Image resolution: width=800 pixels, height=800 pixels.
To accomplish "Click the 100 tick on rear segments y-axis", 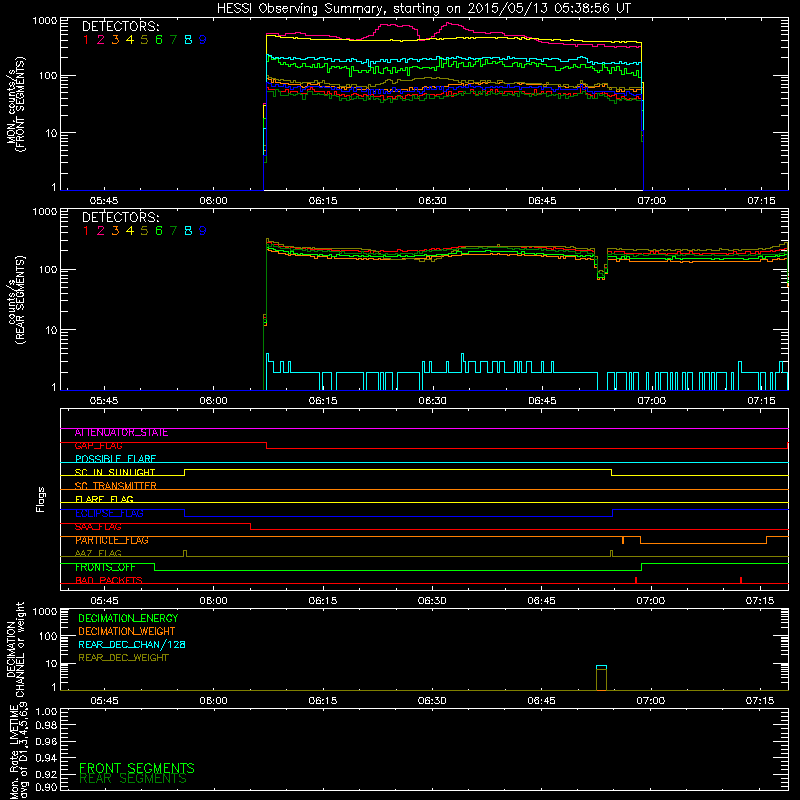I will pyautogui.click(x=48, y=270).
